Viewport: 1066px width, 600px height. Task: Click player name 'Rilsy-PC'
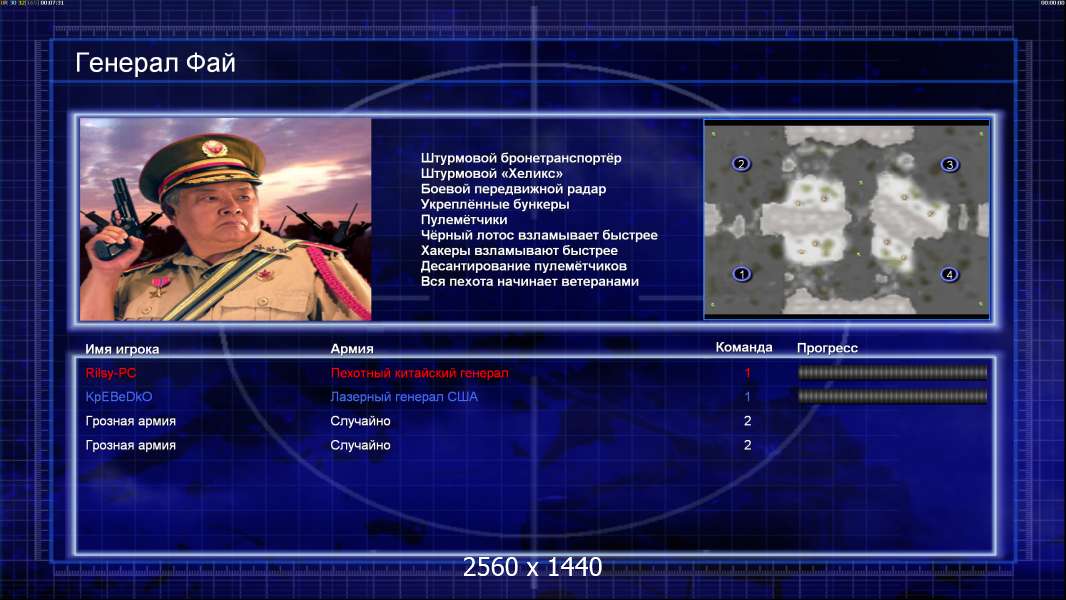coord(111,373)
